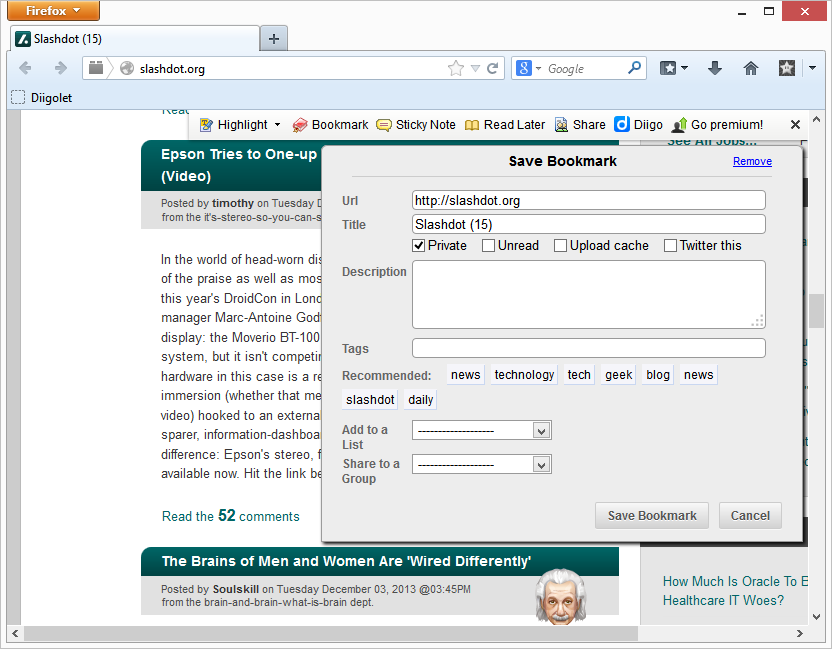This screenshot has width=832, height=649.
Task: Choose Read Later in Diigo toolbar
Action: (505, 125)
